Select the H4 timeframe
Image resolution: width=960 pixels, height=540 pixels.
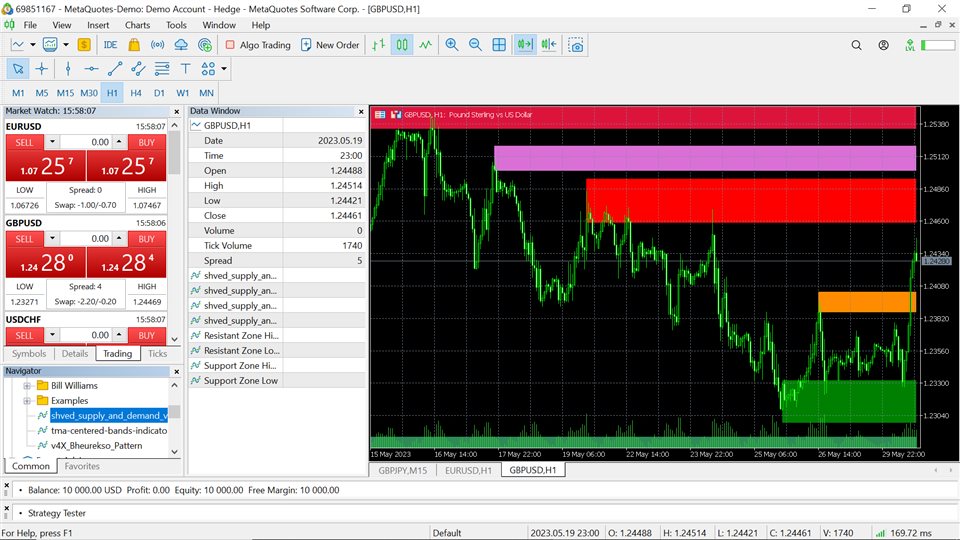(136, 93)
